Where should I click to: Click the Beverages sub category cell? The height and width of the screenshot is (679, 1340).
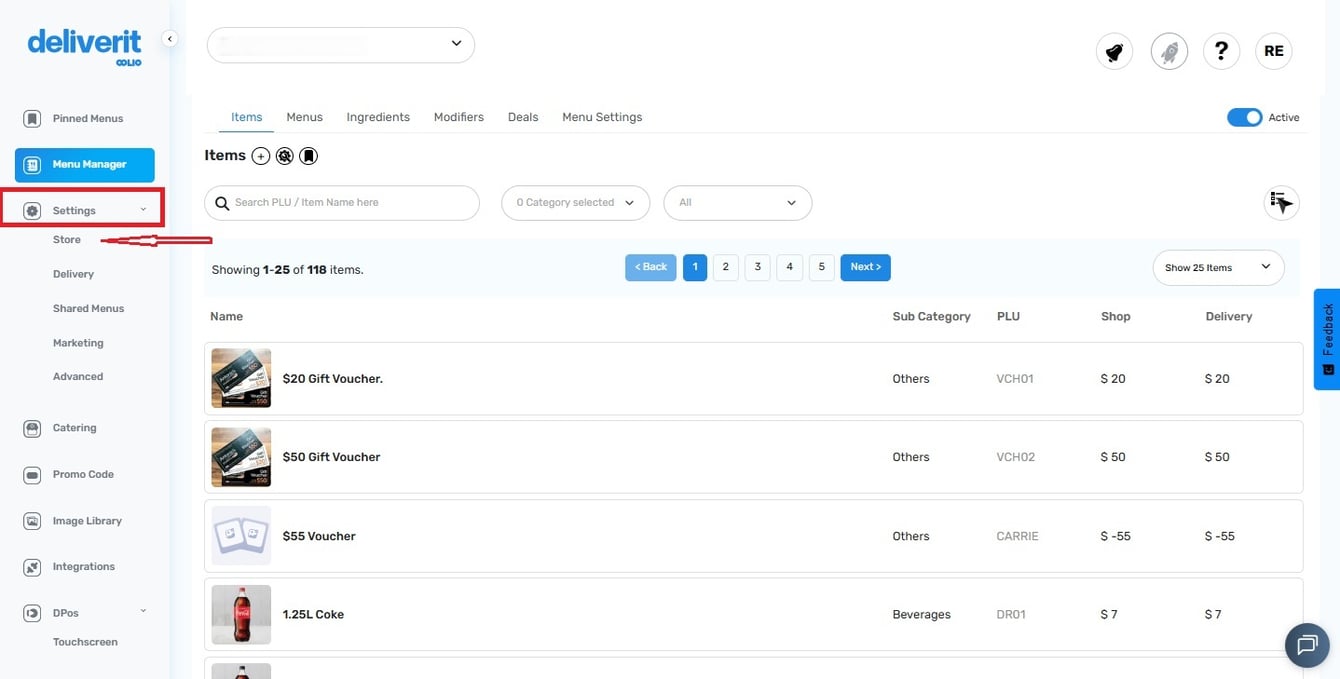(x=921, y=615)
